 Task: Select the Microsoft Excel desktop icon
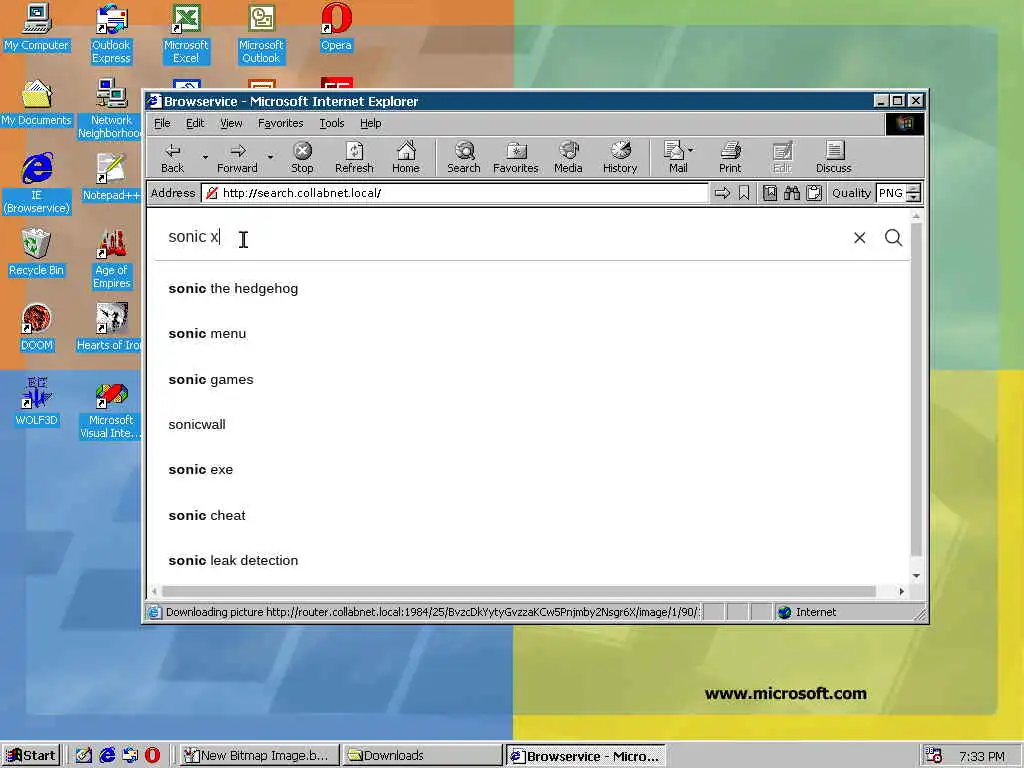185,34
